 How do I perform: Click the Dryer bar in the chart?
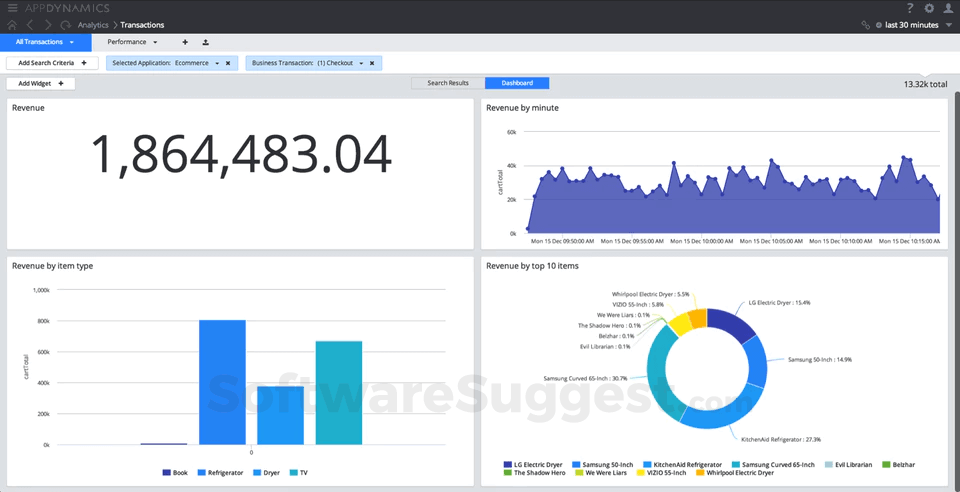(x=280, y=416)
